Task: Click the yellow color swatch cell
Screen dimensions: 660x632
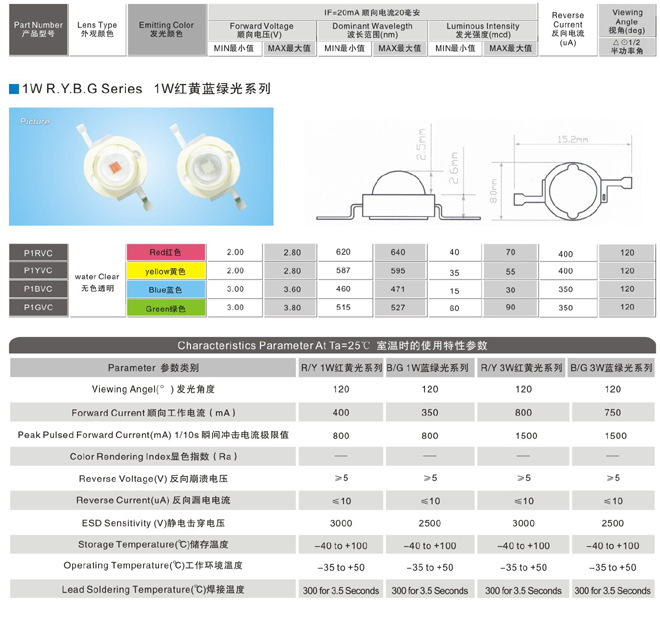Action: 165,271
